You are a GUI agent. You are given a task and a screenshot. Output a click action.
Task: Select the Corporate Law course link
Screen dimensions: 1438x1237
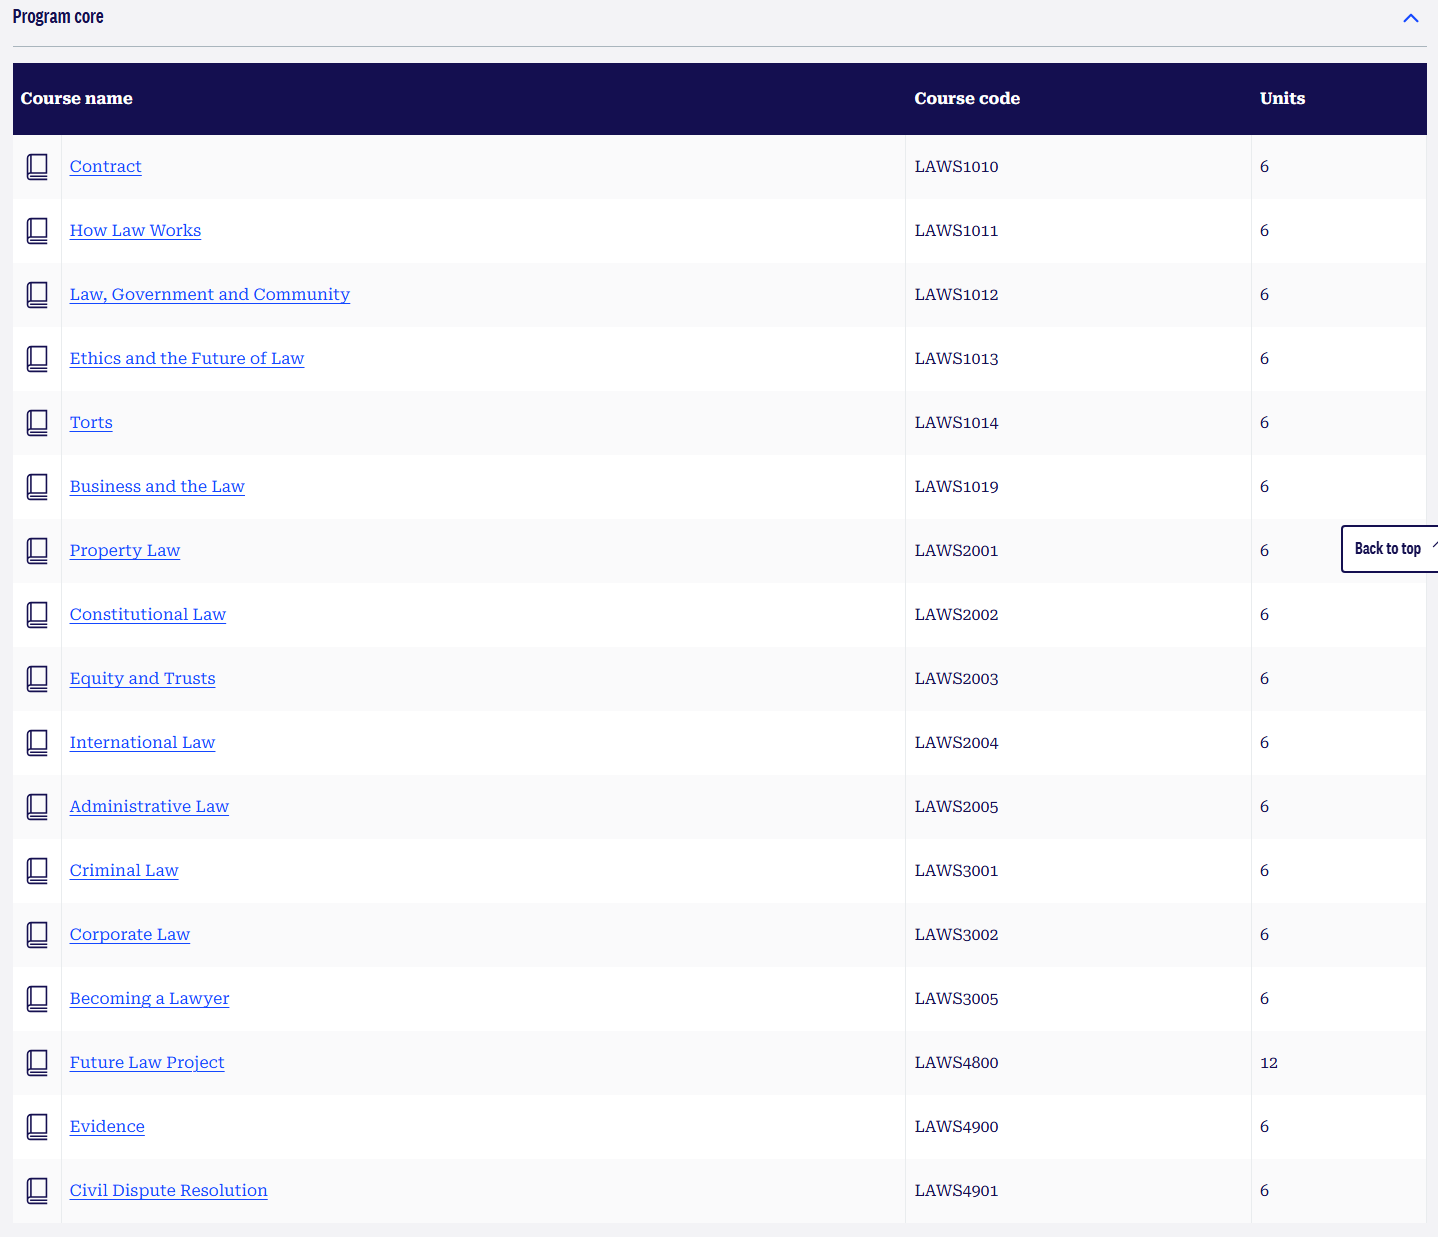[129, 935]
